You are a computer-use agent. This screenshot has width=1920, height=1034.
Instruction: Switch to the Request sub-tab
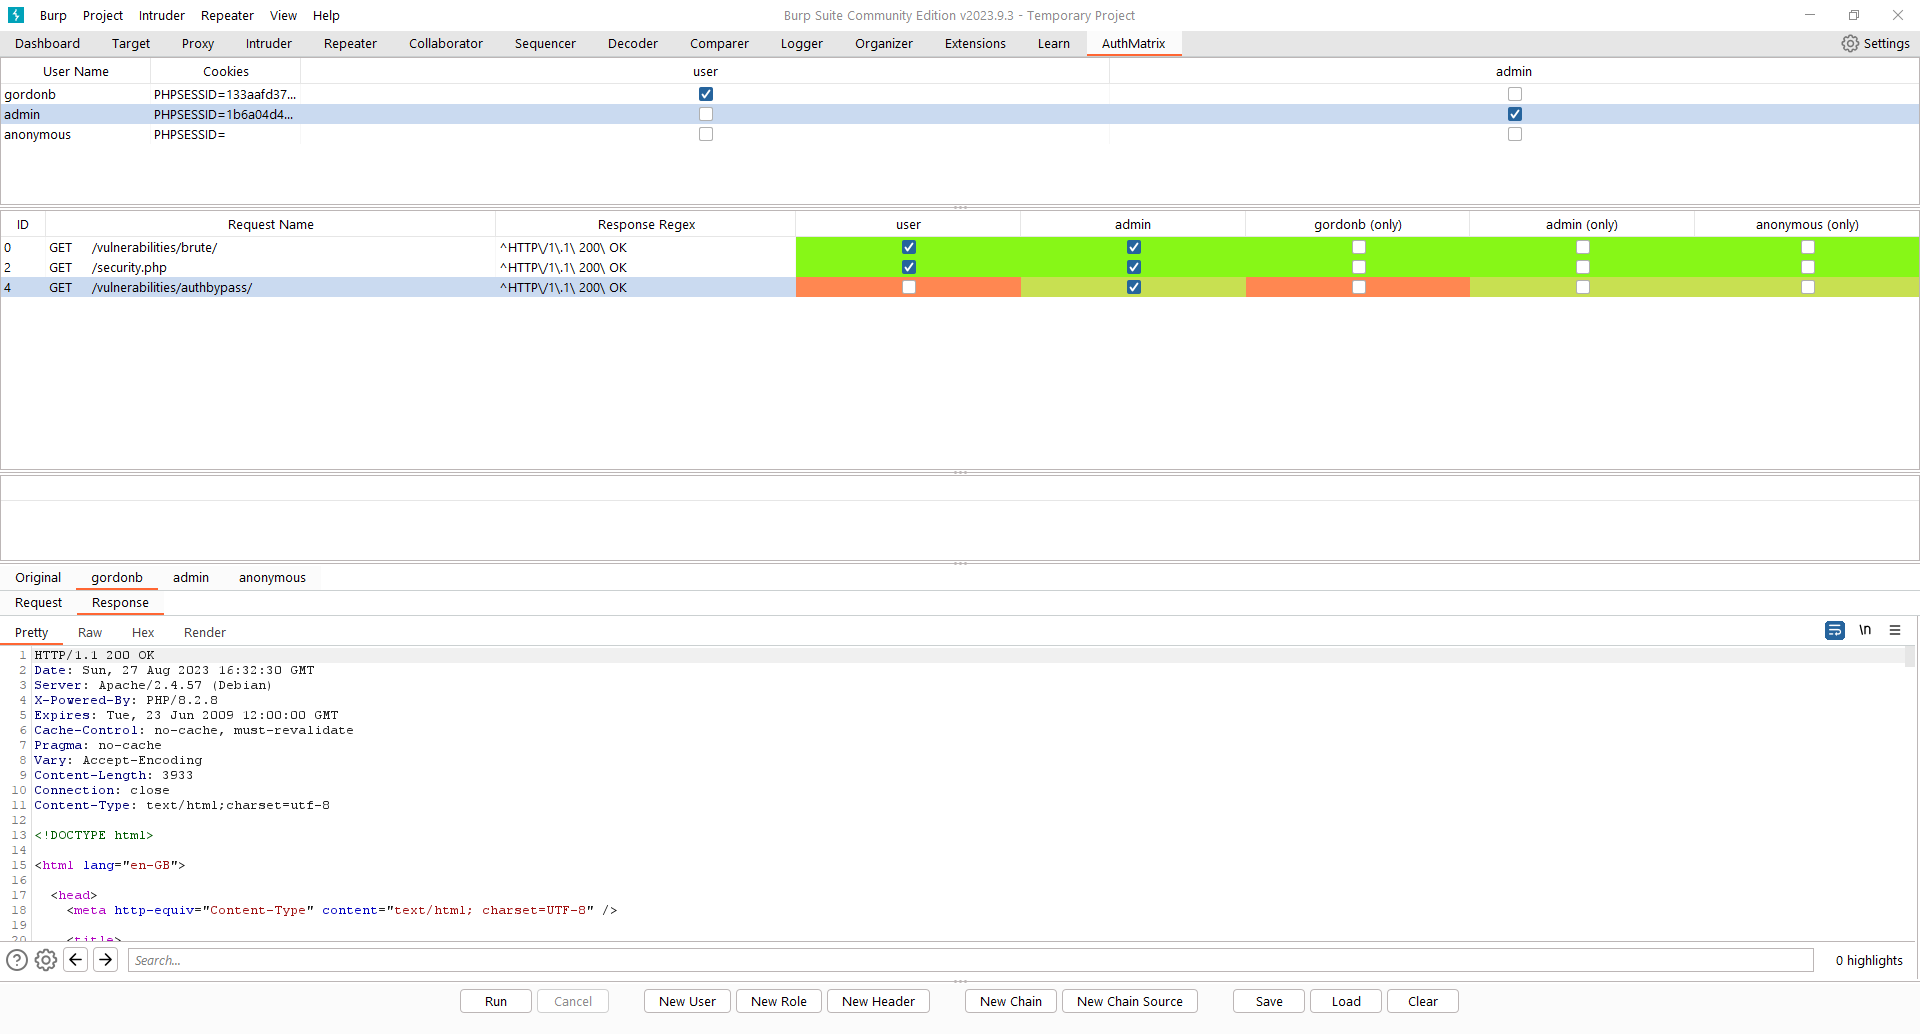pyautogui.click(x=38, y=602)
